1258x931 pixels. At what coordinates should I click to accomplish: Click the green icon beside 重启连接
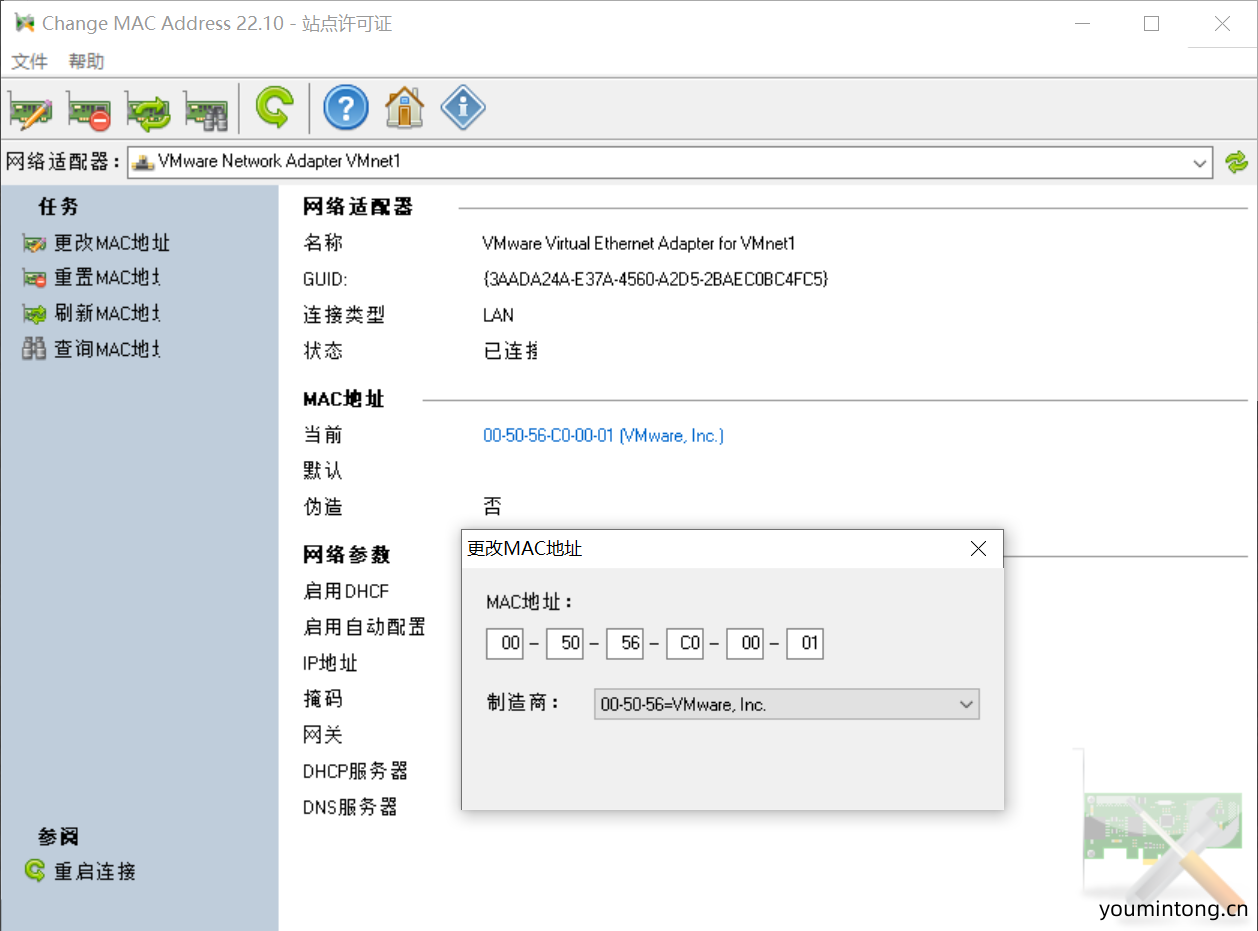[x=35, y=871]
